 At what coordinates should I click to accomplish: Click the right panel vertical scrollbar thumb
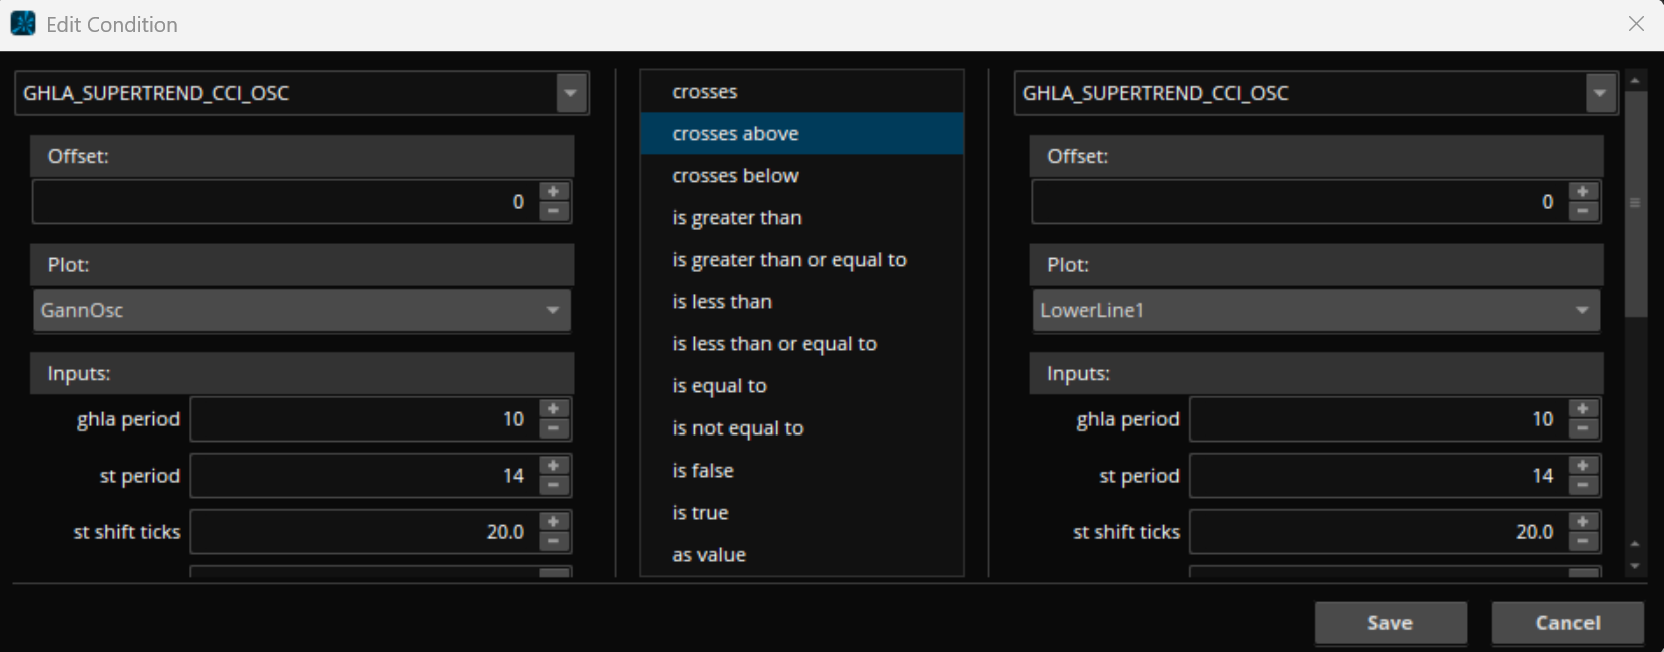click(x=1635, y=203)
